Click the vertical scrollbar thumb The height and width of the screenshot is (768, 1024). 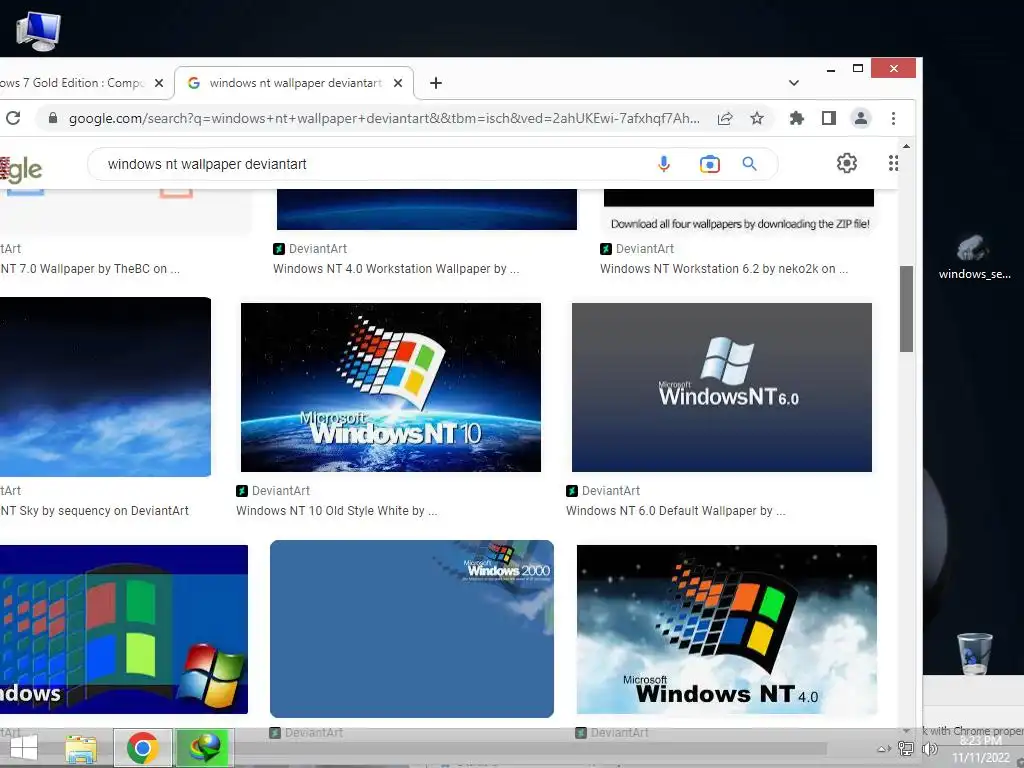click(x=906, y=309)
